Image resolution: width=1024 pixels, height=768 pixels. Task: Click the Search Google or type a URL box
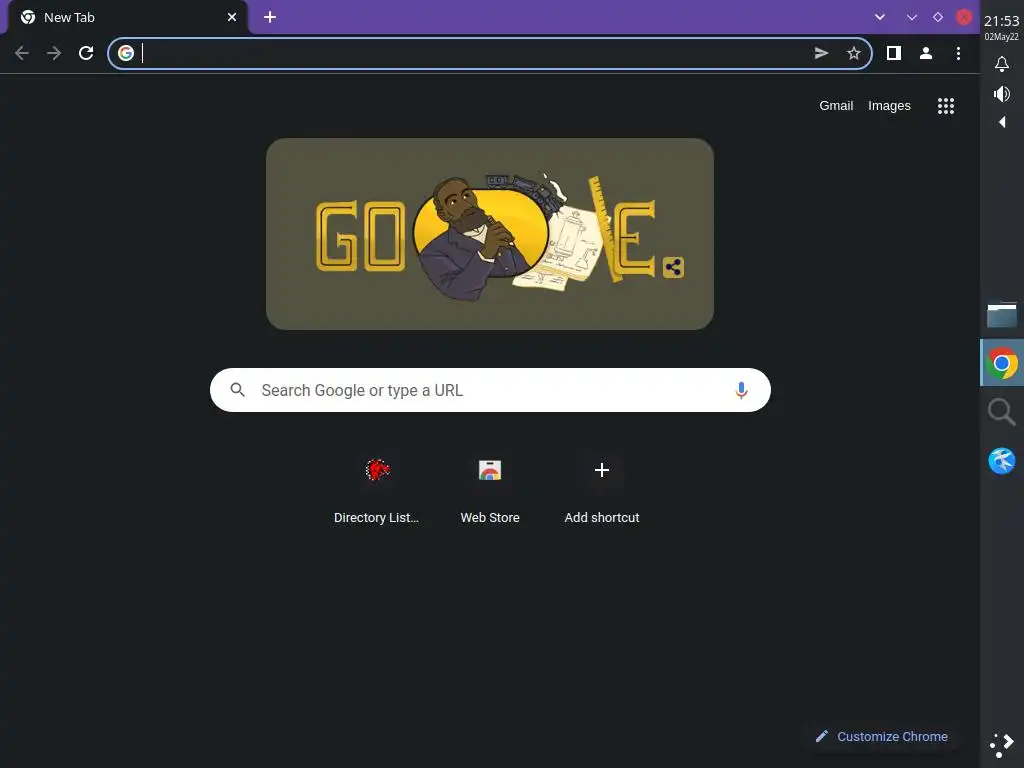click(x=490, y=390)
